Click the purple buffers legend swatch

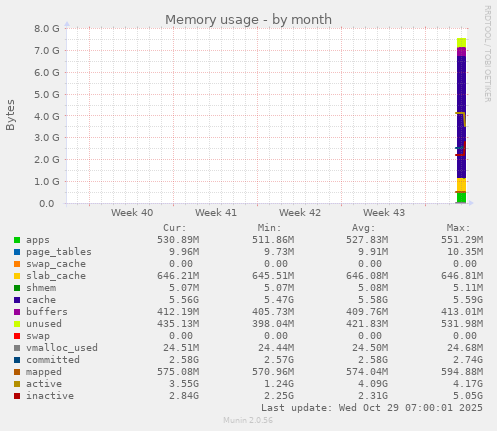tap(17, 312)
